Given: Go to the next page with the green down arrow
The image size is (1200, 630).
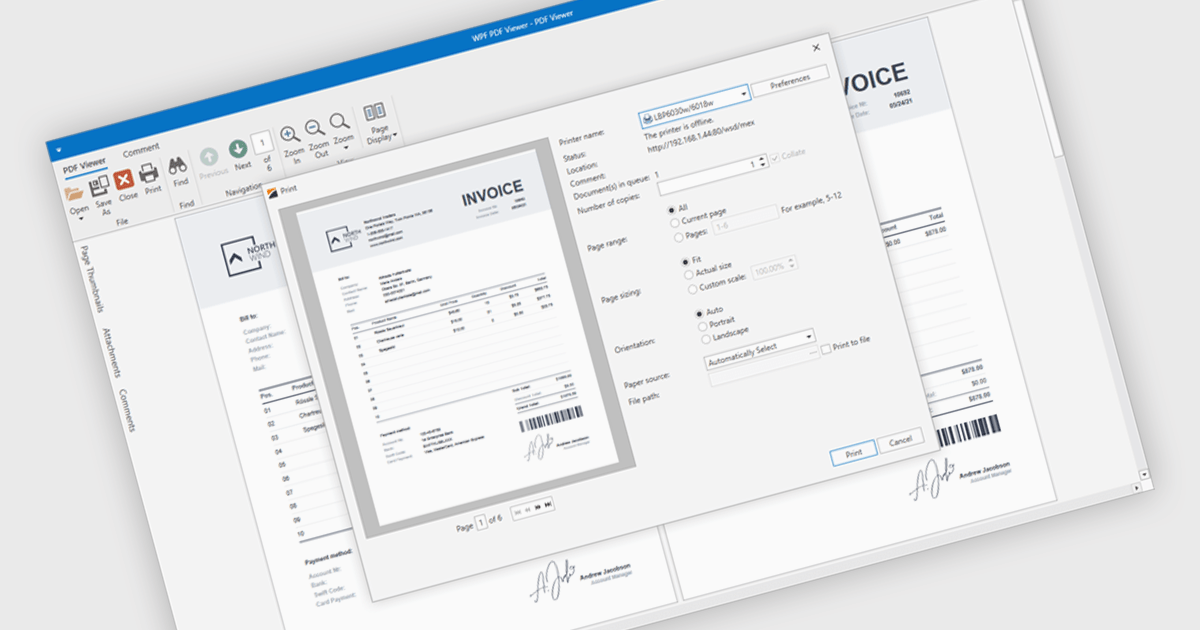Looking at the screenshot, I should 238,149.
